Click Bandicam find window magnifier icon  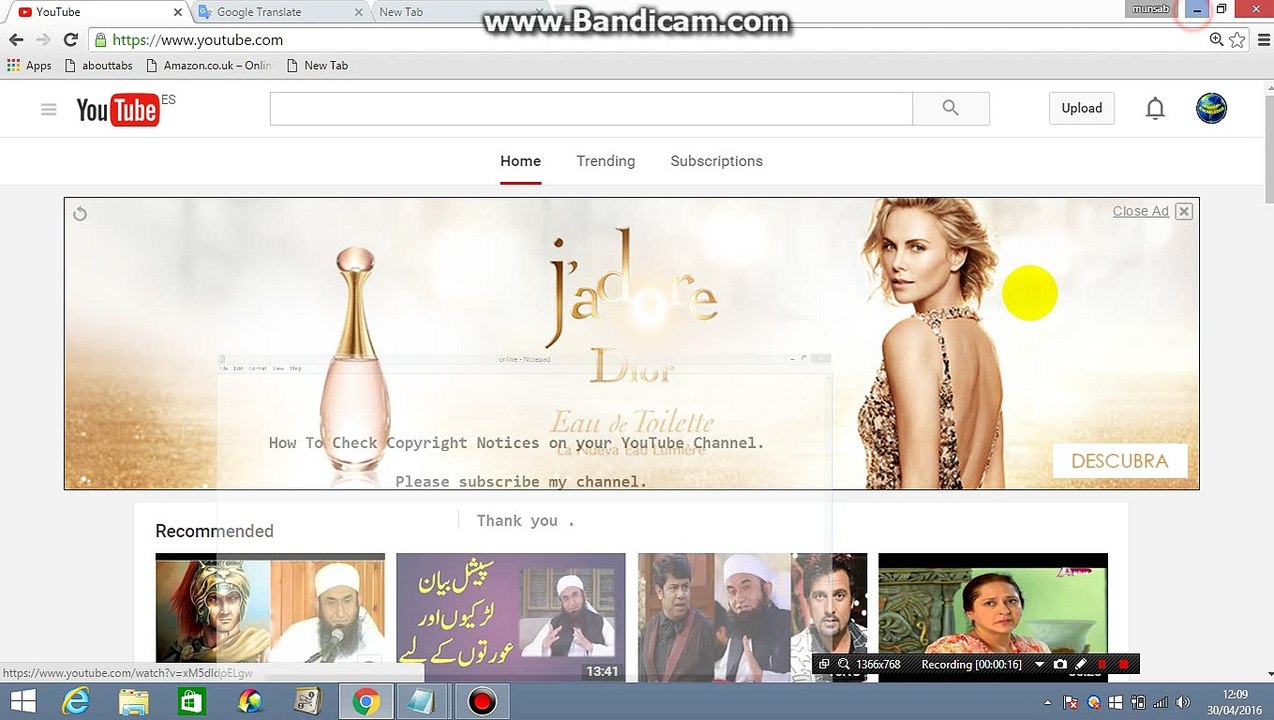click(844, 664)
